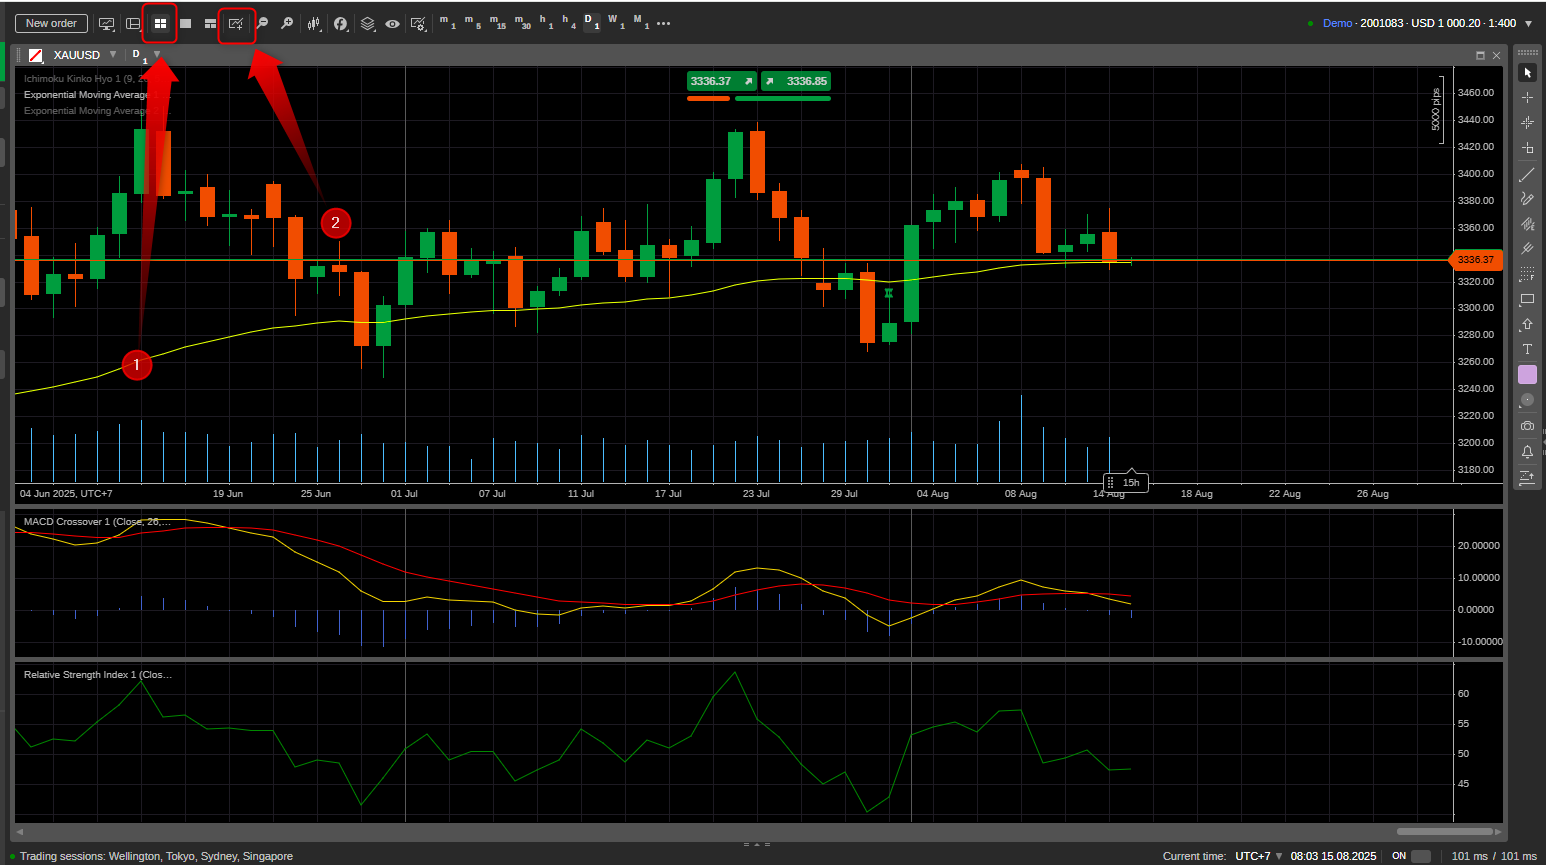Viewport: 1546px width, 865px height.
Task: Open the object layers menu
Action: 368,23
